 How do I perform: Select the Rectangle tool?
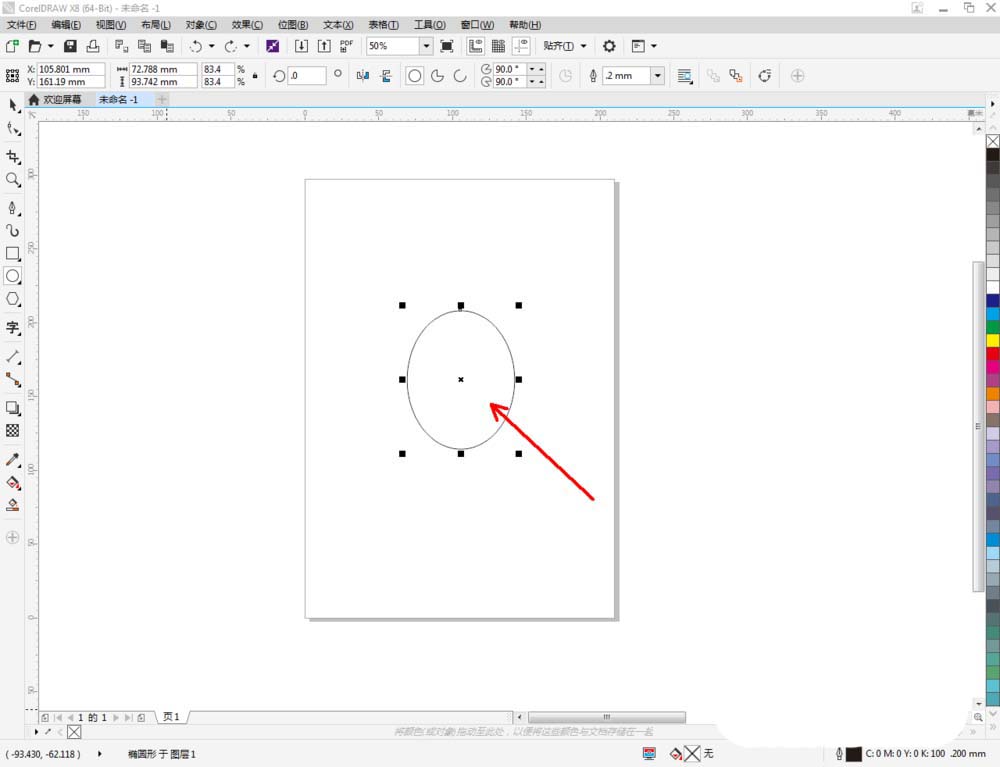[x=13, y=253]
